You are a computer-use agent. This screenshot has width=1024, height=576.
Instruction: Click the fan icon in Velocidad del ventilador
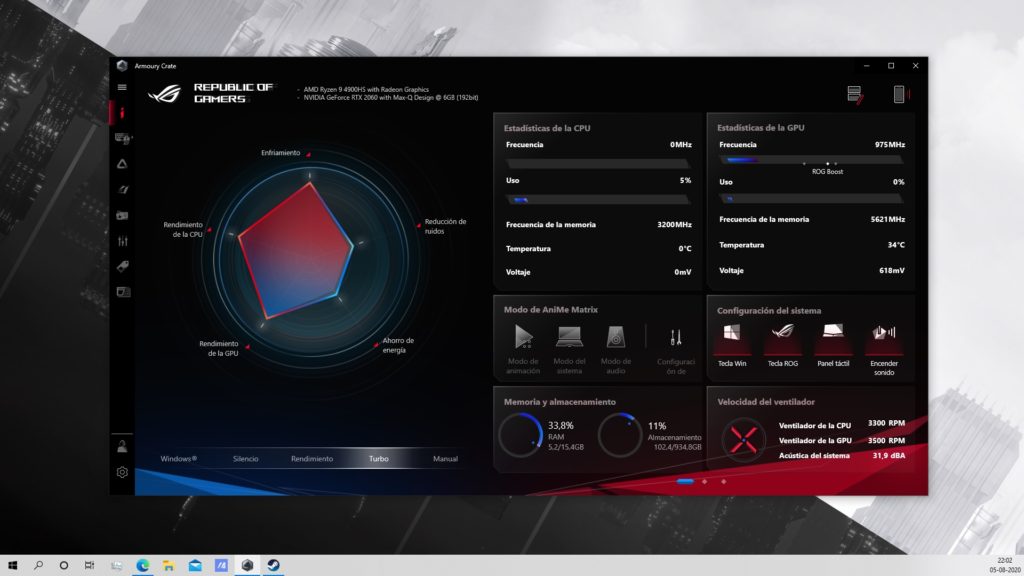pyautogui.click(x=743, y=439)
